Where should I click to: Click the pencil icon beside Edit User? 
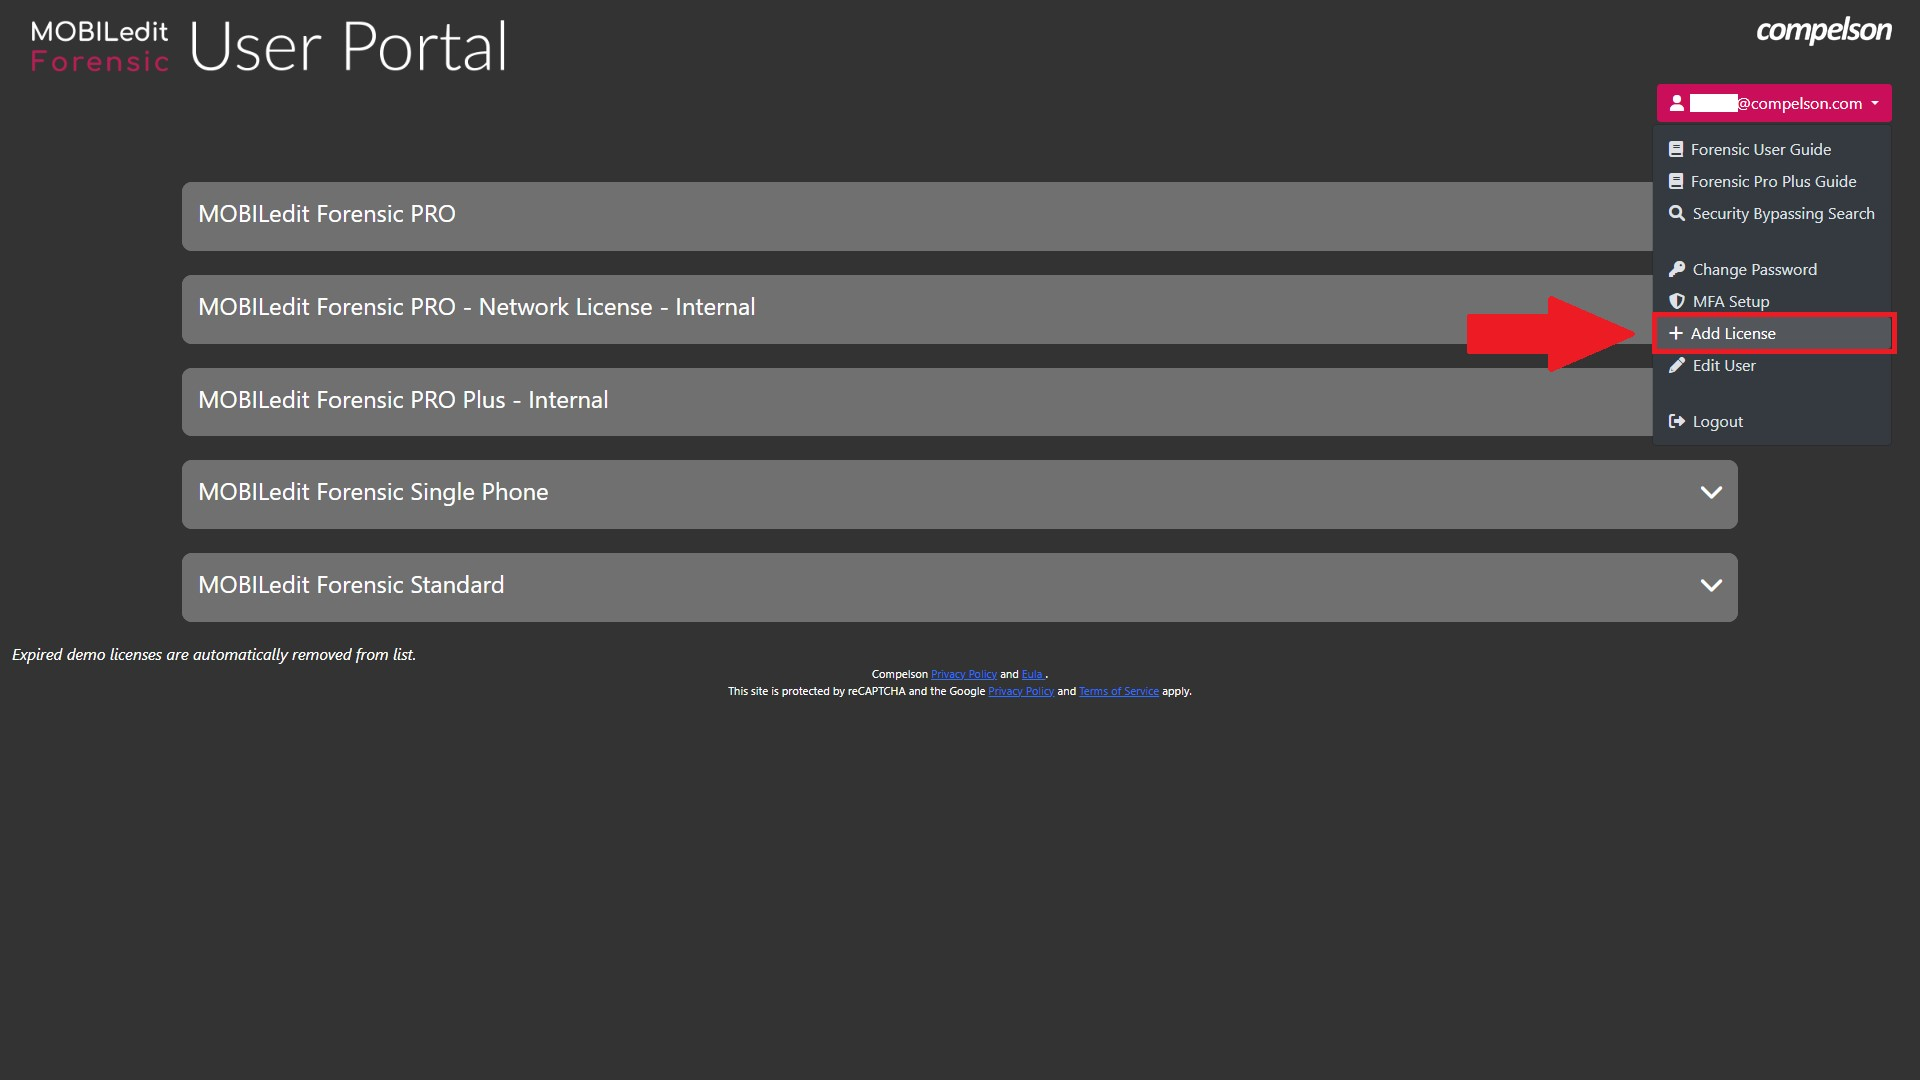[1677, 365]
